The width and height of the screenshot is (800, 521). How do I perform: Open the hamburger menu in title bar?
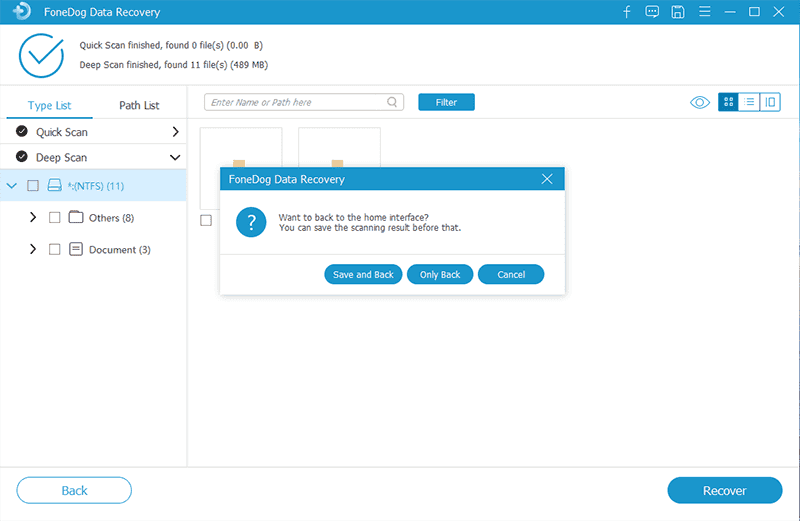click(705, 11)
